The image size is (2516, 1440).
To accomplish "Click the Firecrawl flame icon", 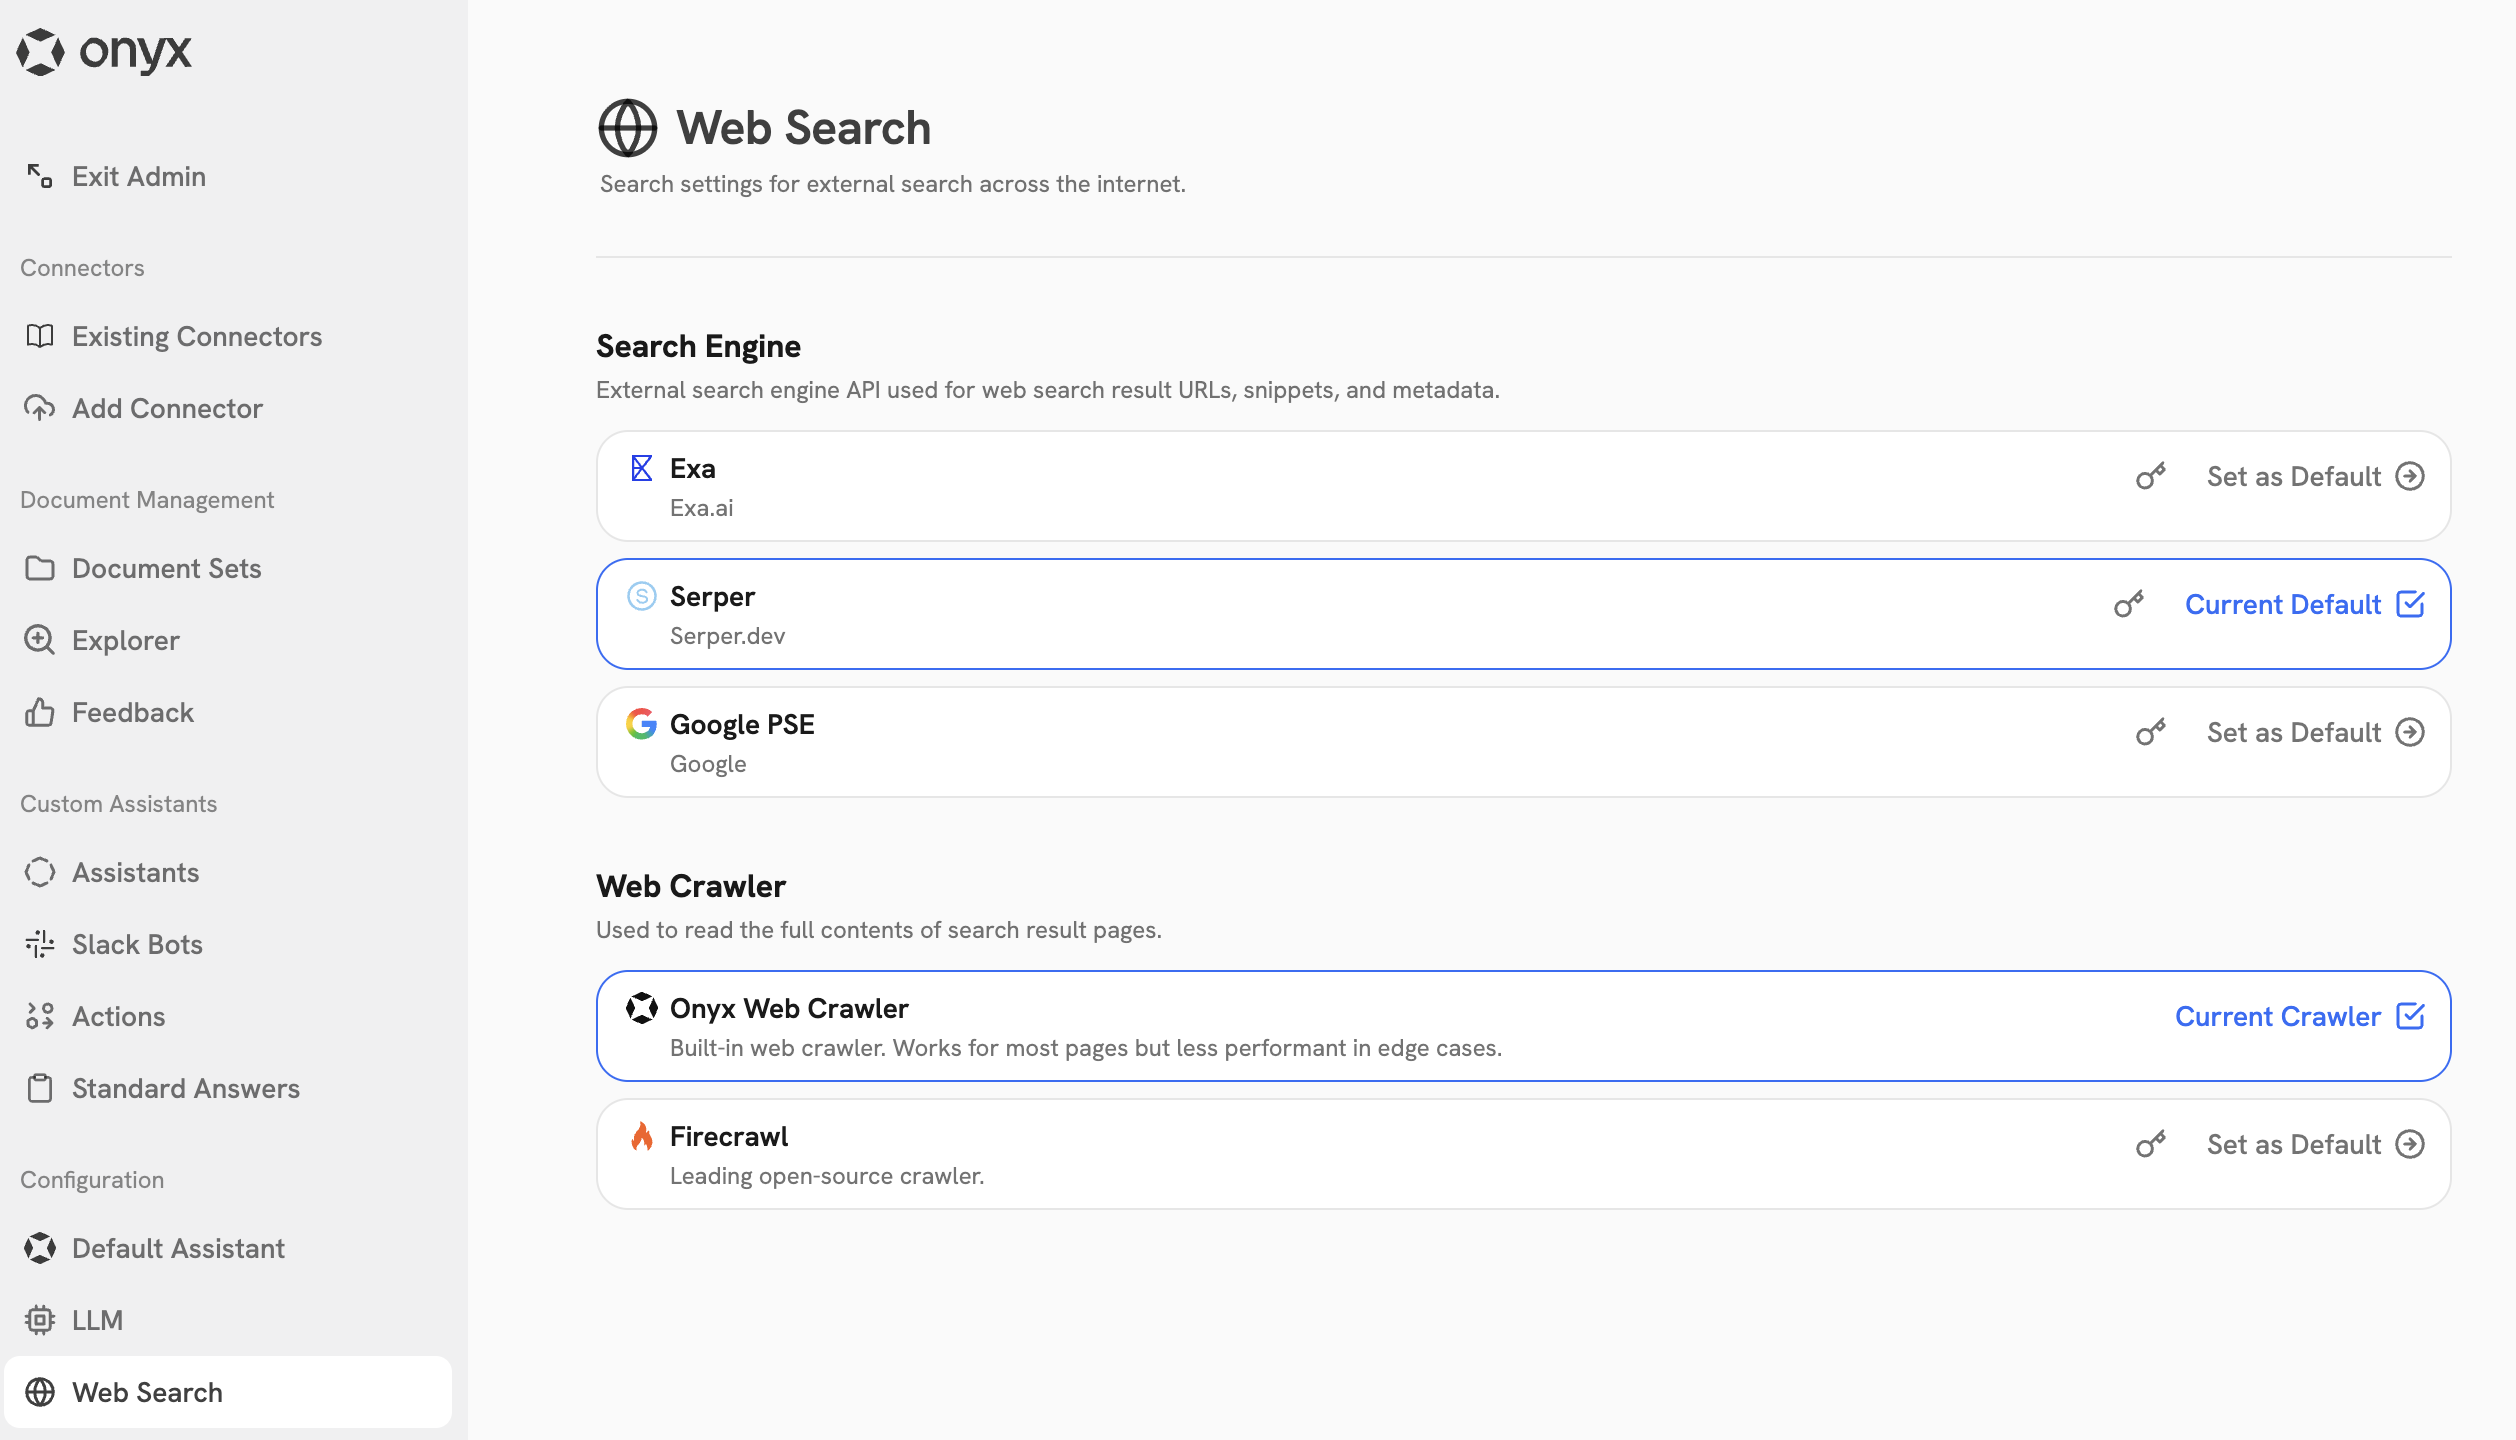I will [x=643, y=1136].
